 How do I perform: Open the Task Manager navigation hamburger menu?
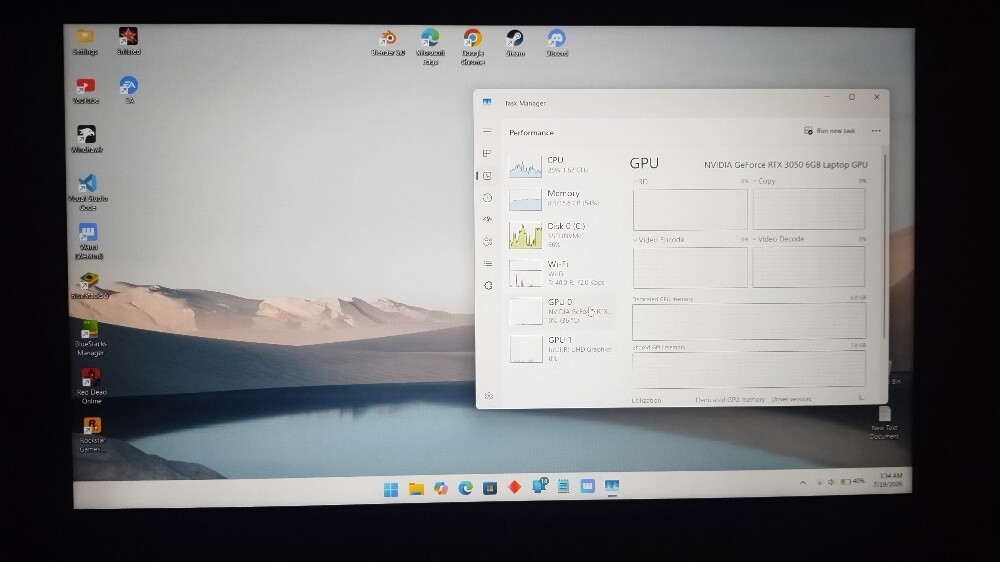(487, 131)
